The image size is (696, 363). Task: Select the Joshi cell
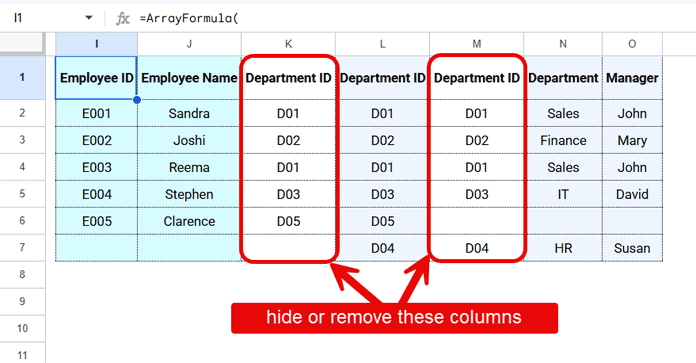[x=190, y=140]
